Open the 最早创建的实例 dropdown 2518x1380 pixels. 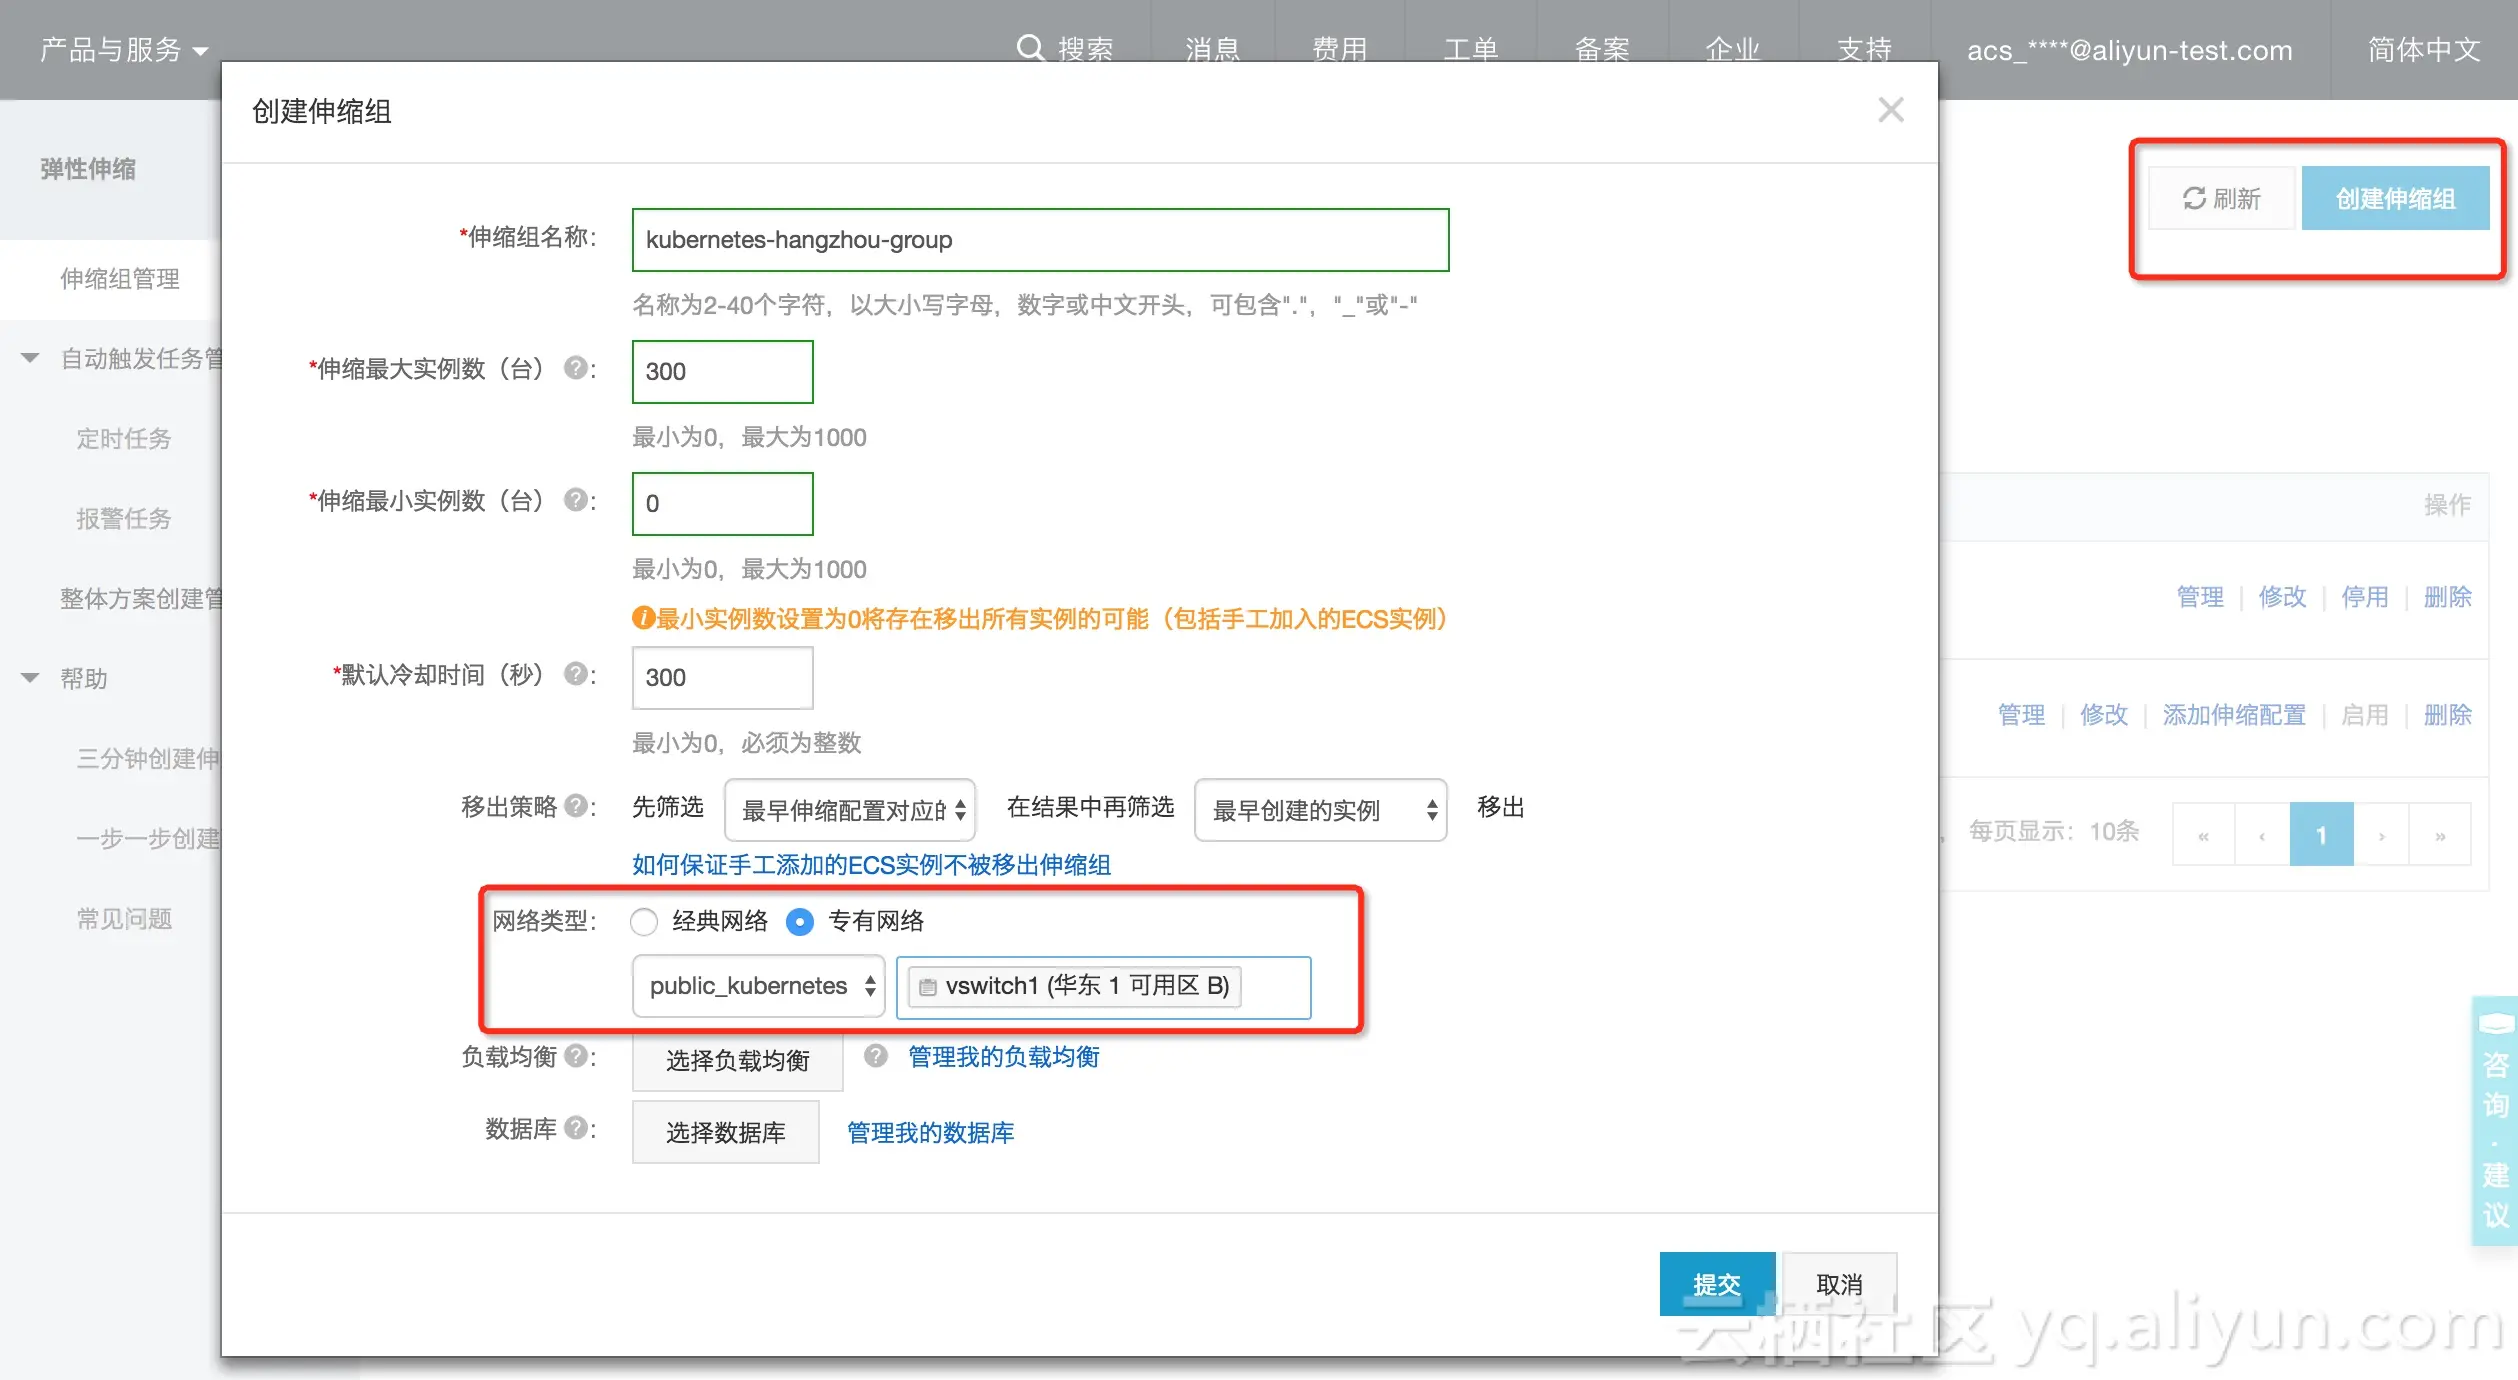tap(1320, 810)
